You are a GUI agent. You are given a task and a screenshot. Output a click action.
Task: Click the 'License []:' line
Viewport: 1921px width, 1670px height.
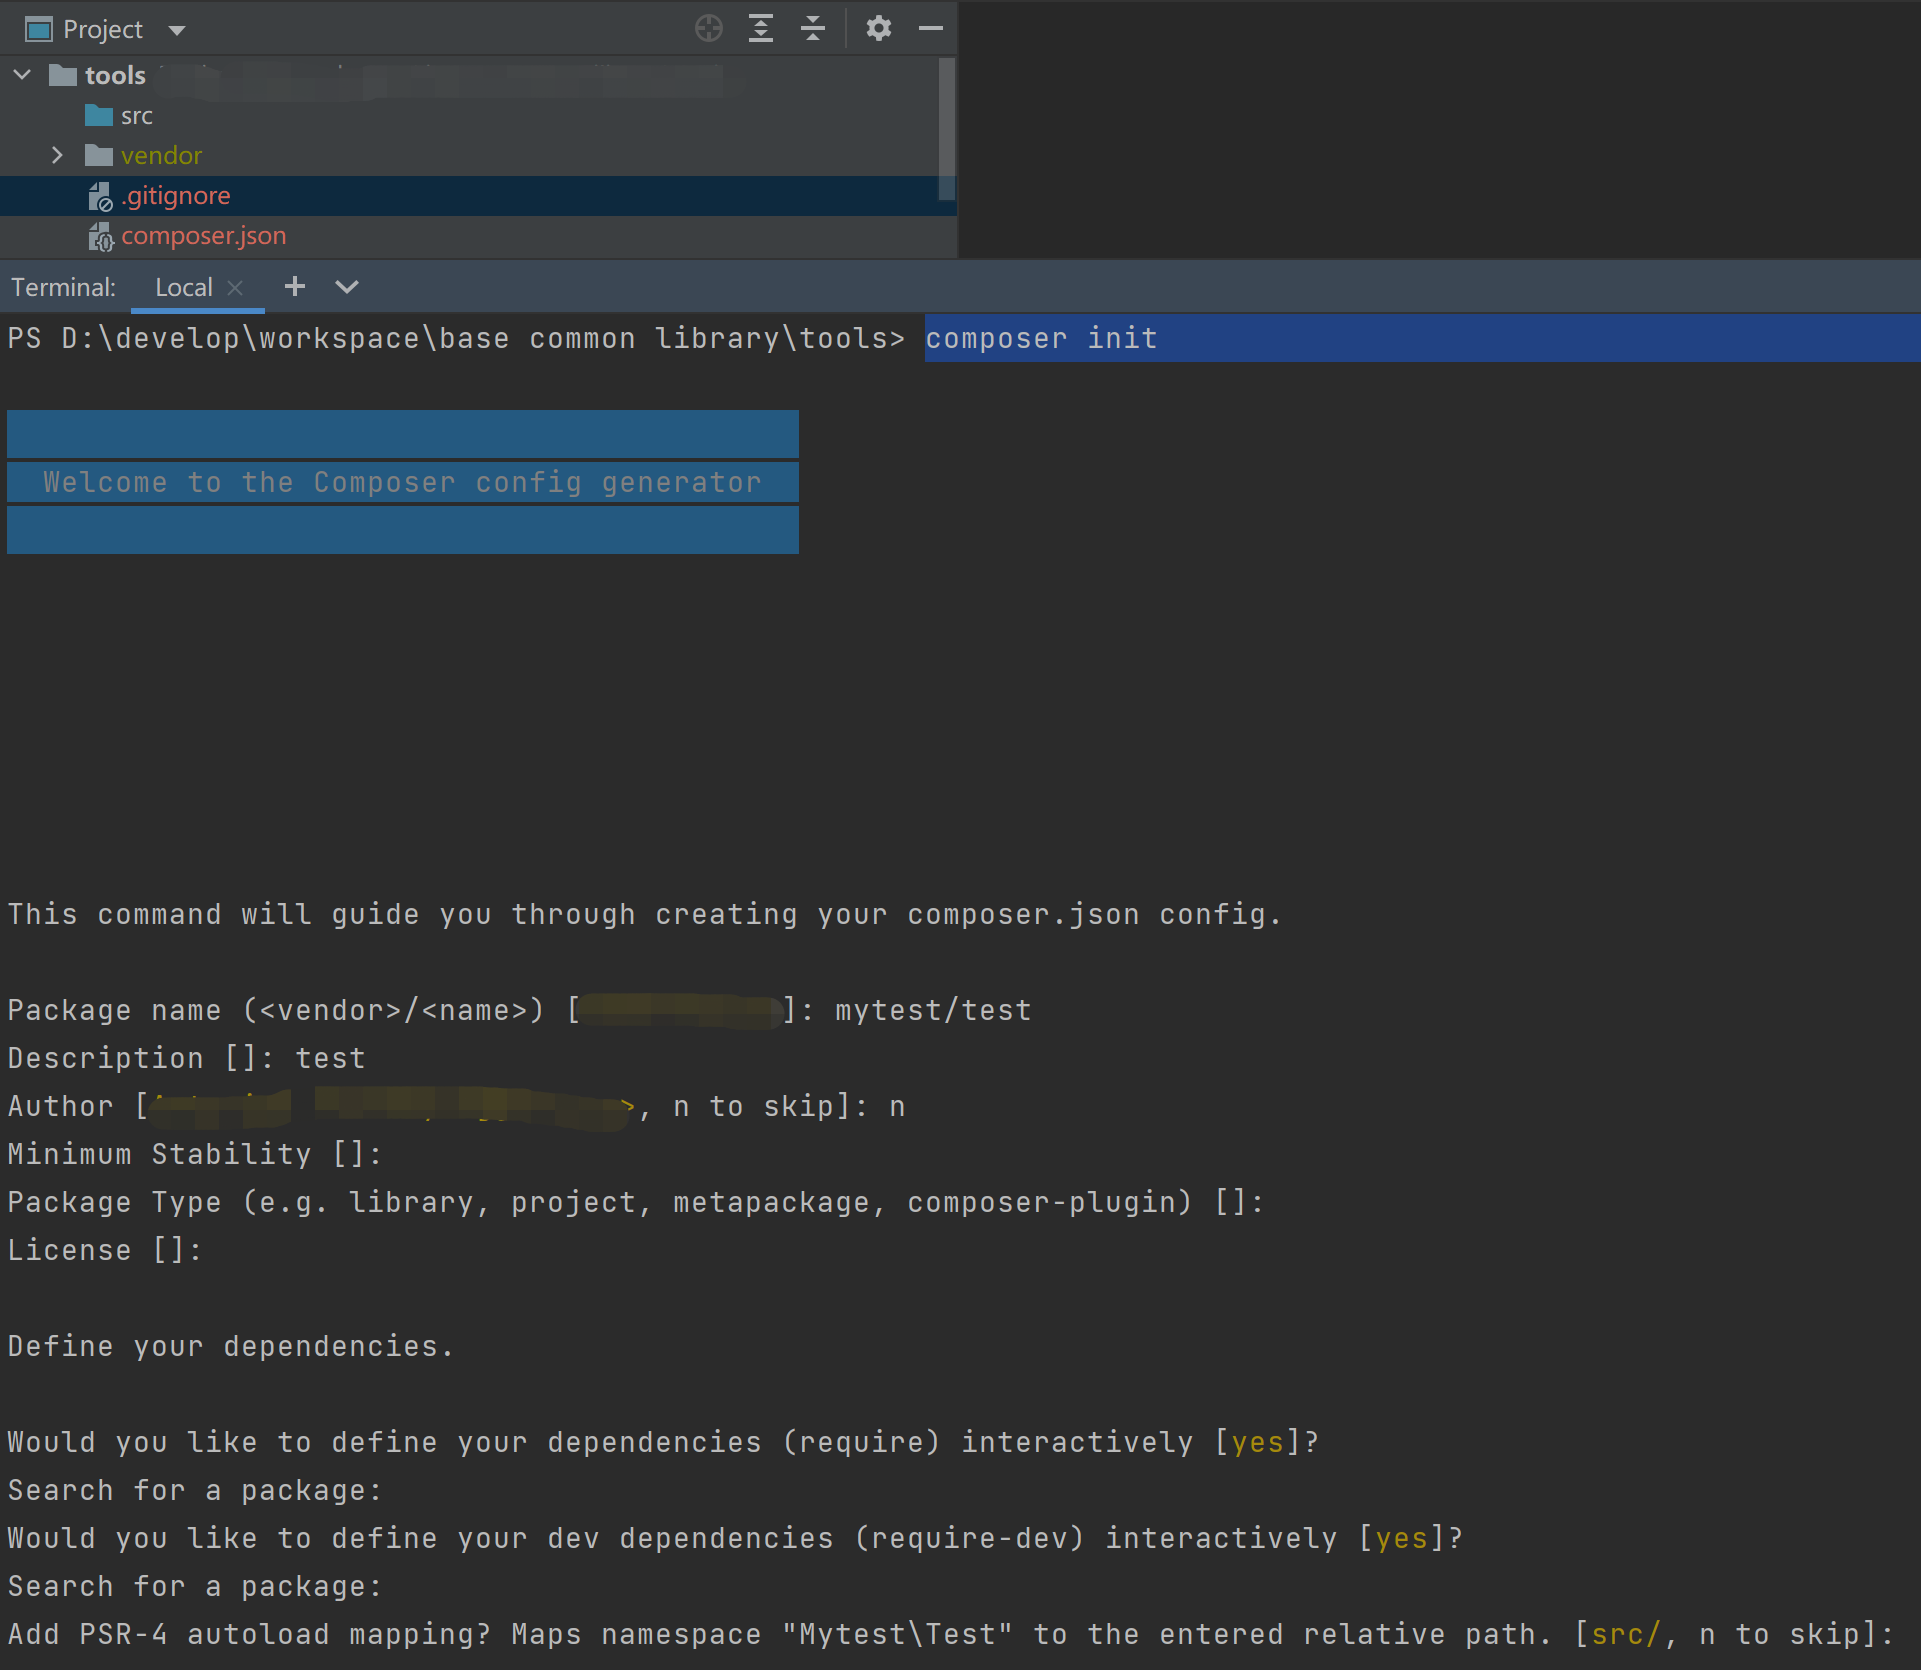[105, 1250]
